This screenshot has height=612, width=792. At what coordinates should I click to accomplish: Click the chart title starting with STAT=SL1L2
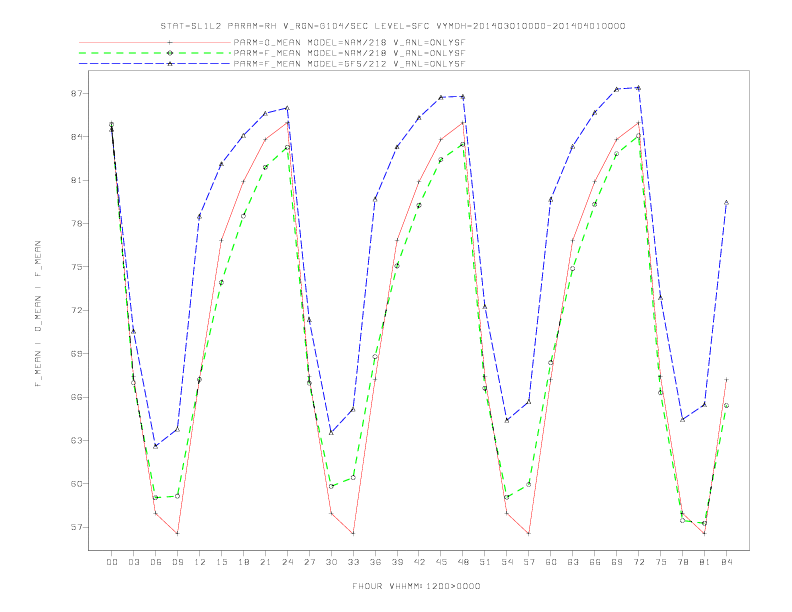[392, 26]
